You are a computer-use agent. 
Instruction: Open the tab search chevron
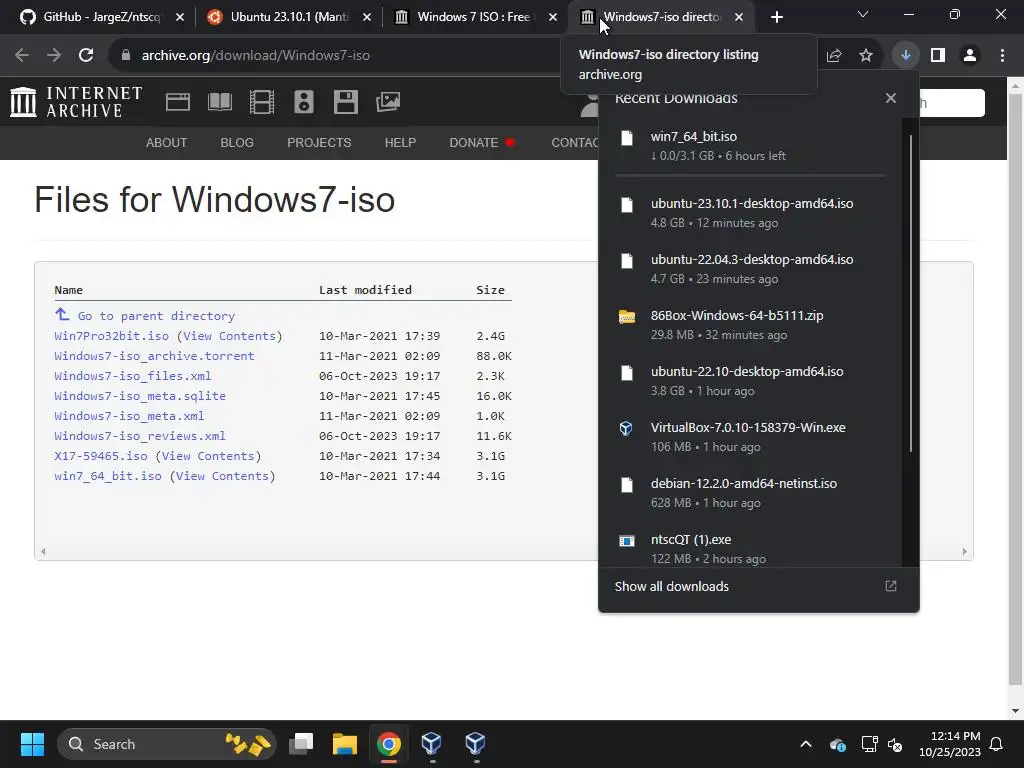pyautogui.click(x=863, y=14)
